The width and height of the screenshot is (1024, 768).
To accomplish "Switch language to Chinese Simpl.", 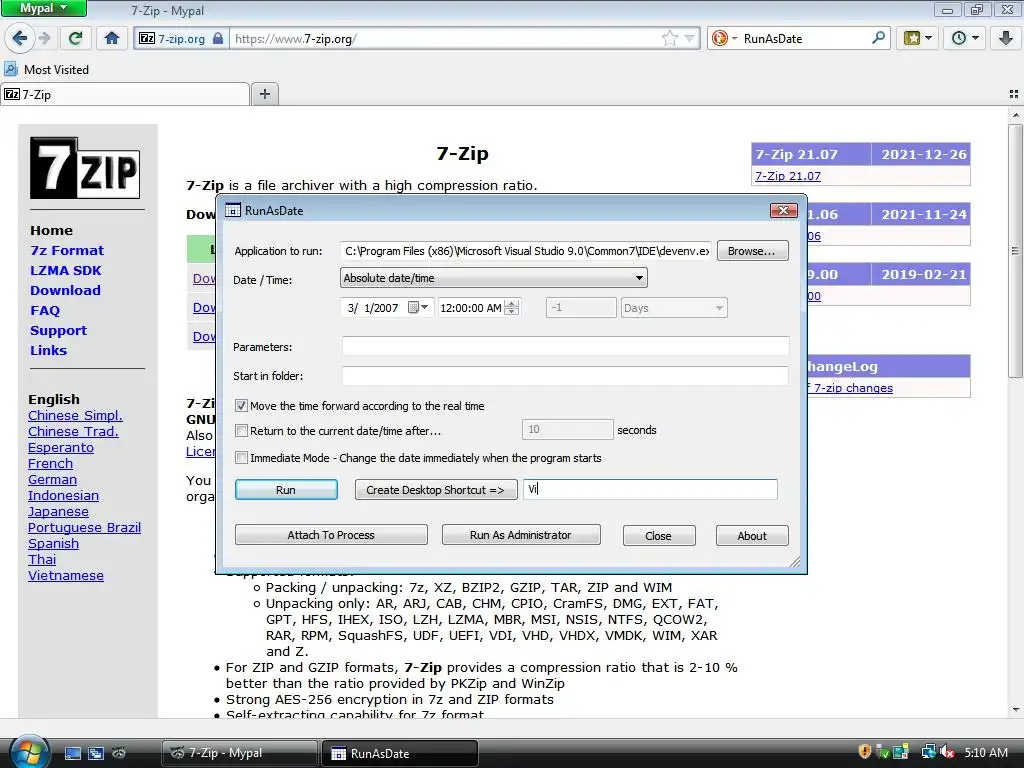I will point(75,415).
